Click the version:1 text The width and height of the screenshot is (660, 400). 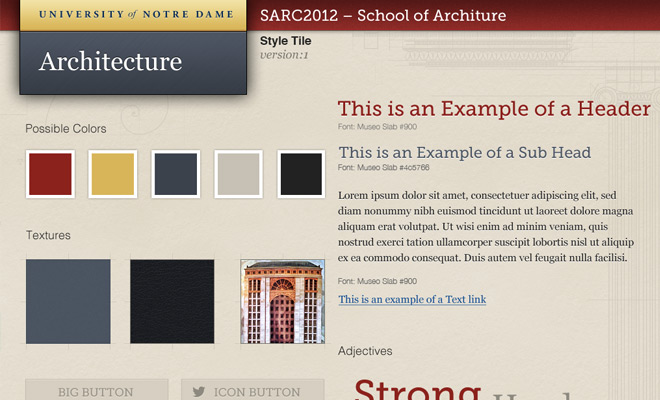285,55
